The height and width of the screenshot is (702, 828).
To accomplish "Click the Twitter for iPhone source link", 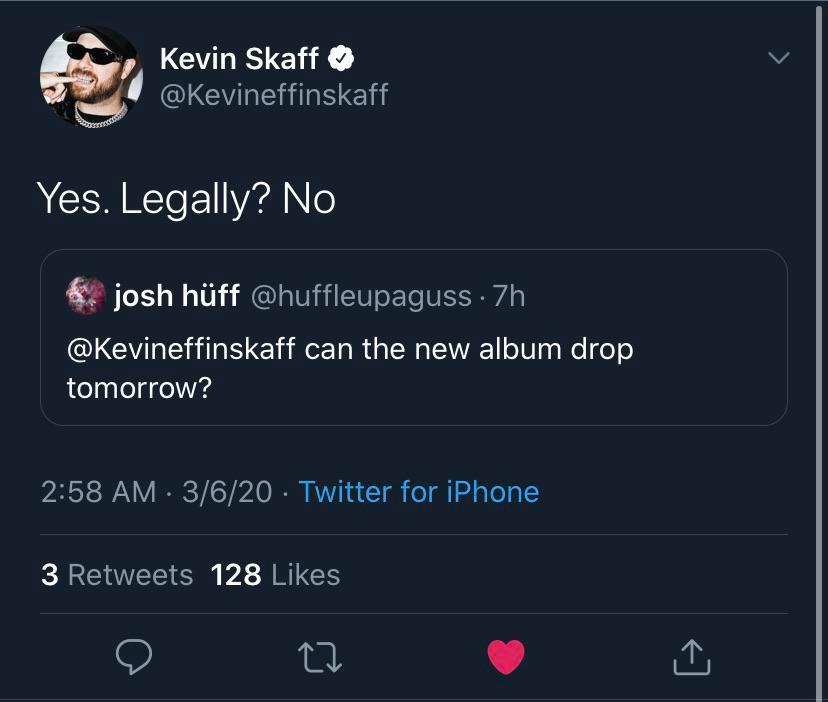I will pos(419,492).
